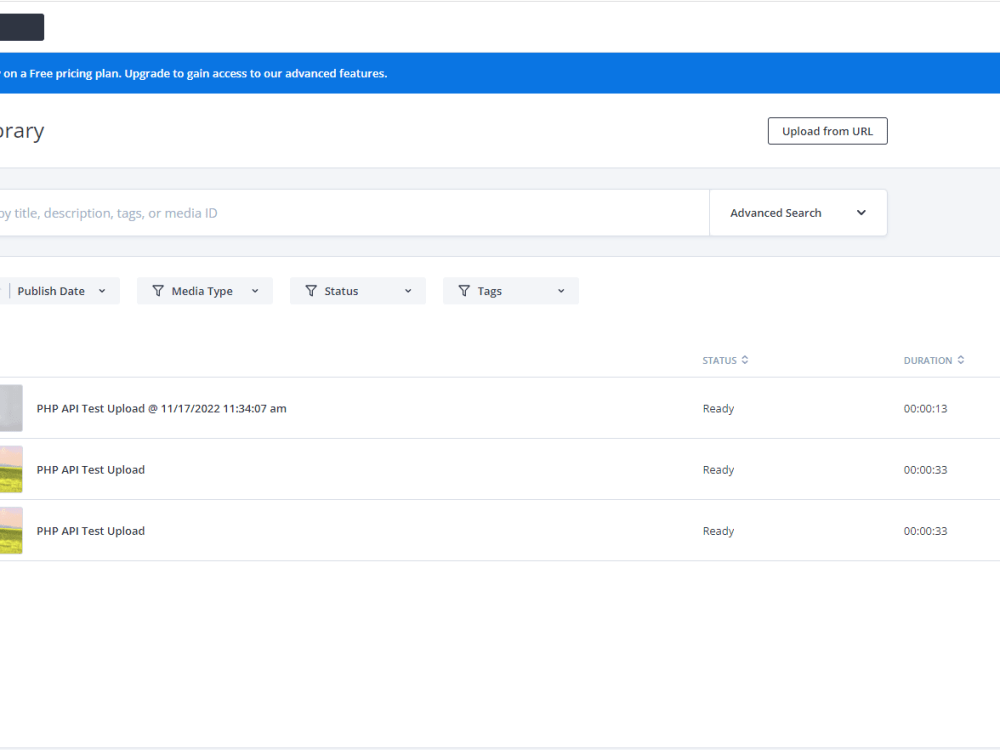Click the Status funnel filter icon
Image resolution: width=1000 pixels, height=750 pixels.
click(311, 291)
